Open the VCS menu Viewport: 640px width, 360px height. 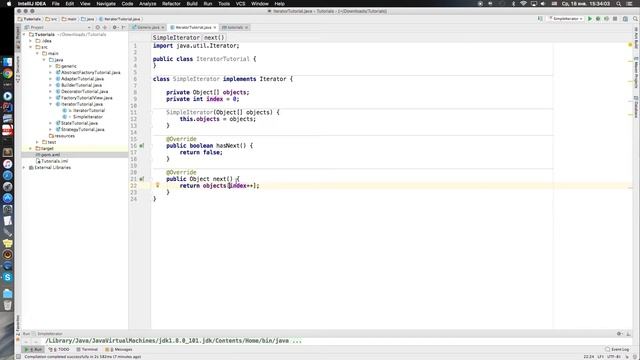click(x=240, y=4)
